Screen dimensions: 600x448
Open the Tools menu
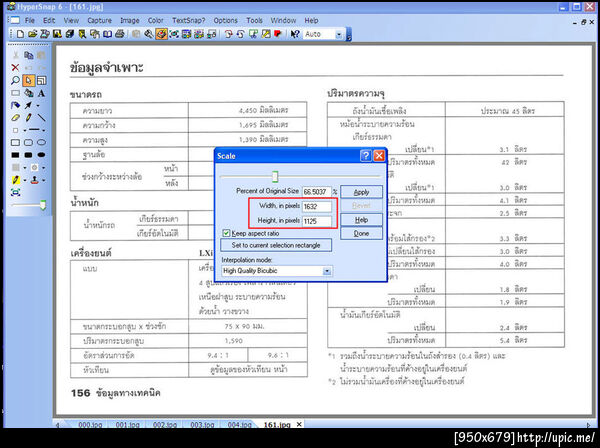click(x=254, y=21)
